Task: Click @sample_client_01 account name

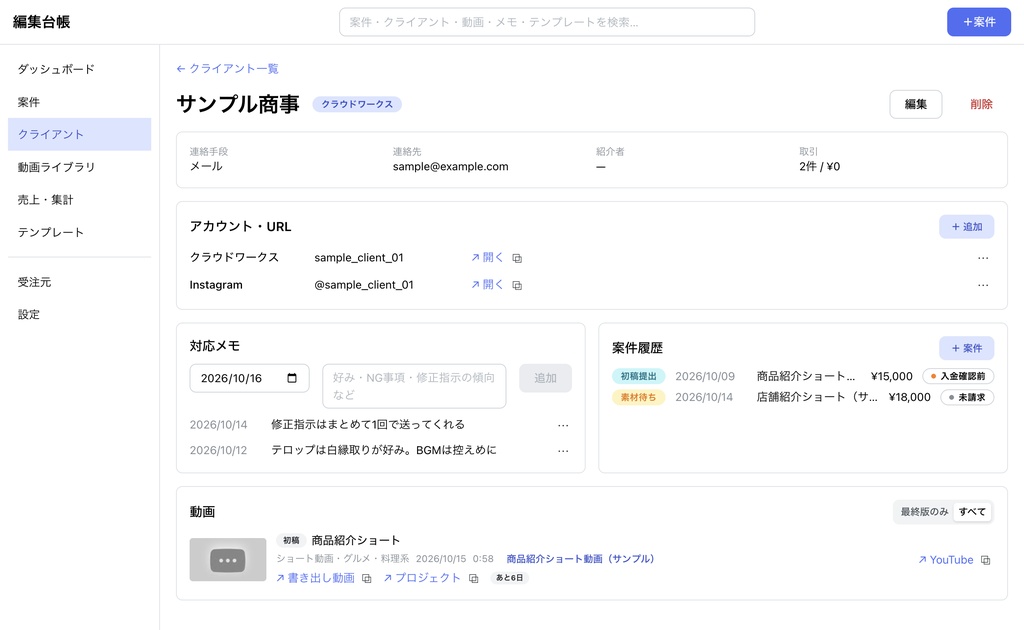Action: [x=364, y=285]
